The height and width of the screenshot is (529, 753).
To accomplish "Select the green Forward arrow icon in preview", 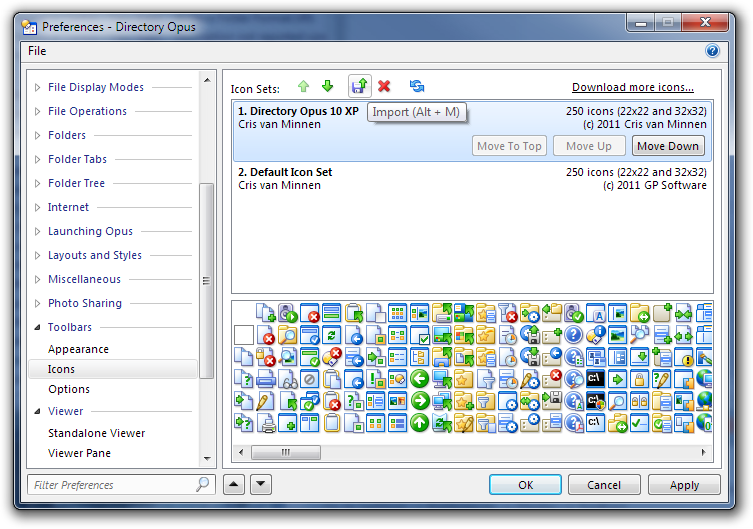I will 420,401.
